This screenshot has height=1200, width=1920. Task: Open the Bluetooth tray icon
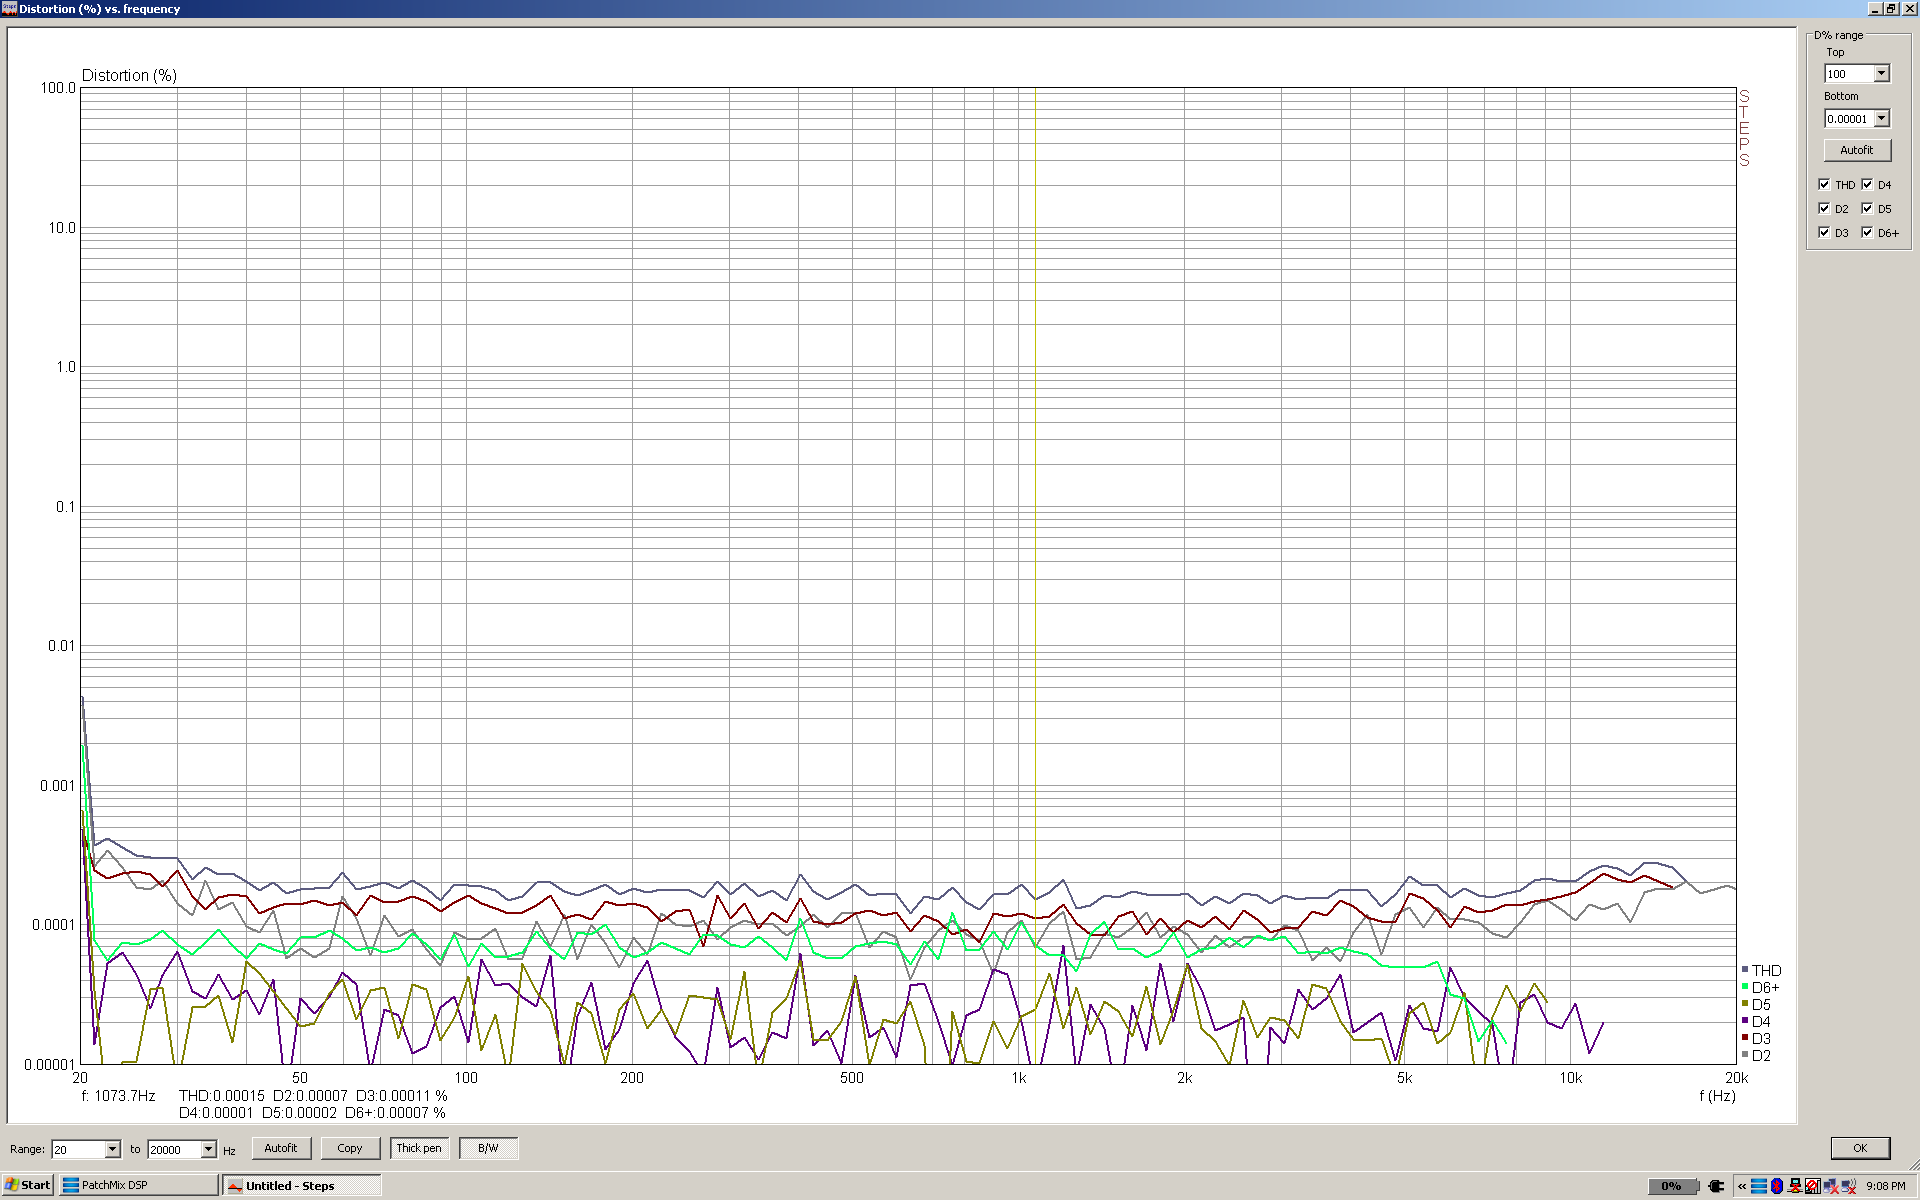coord(1777,1186)
